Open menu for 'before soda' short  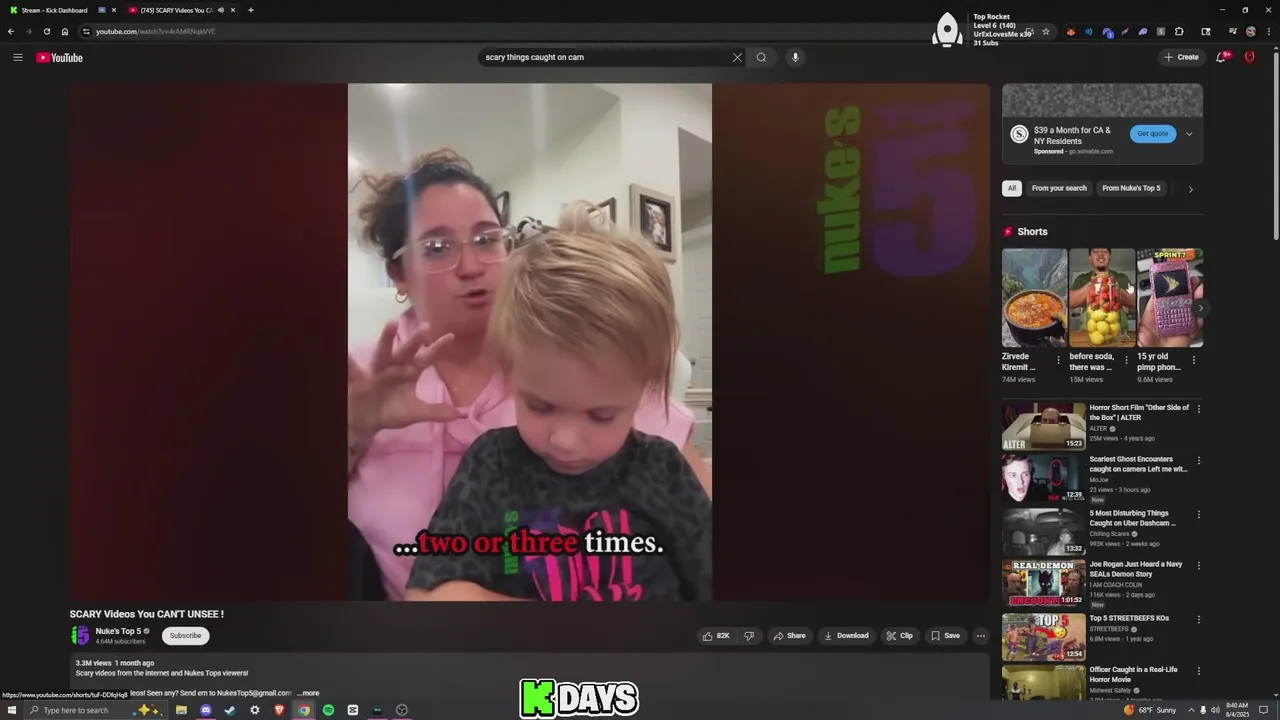(x=1126, y=360)
